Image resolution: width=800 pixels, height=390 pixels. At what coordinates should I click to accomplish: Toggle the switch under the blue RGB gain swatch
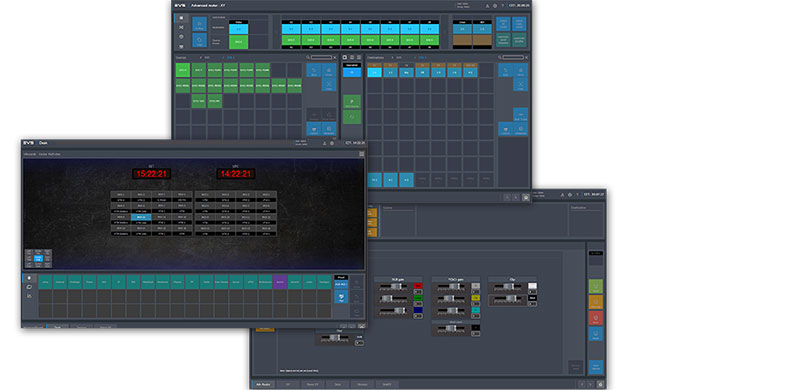tap(418, 316)
